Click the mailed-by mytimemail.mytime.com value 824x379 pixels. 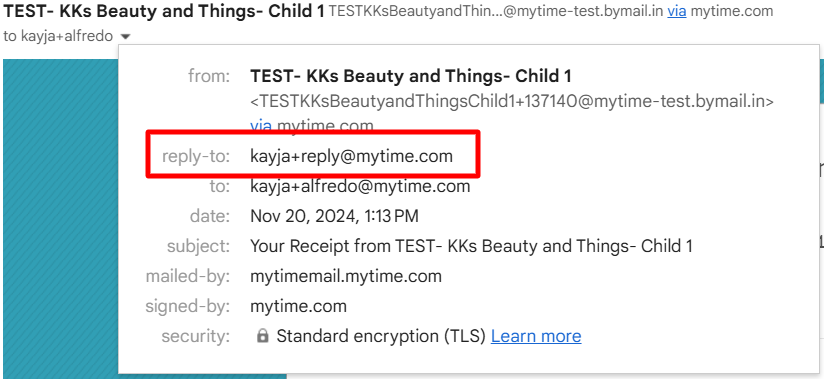pyautogui.click(x=346, y=276)
